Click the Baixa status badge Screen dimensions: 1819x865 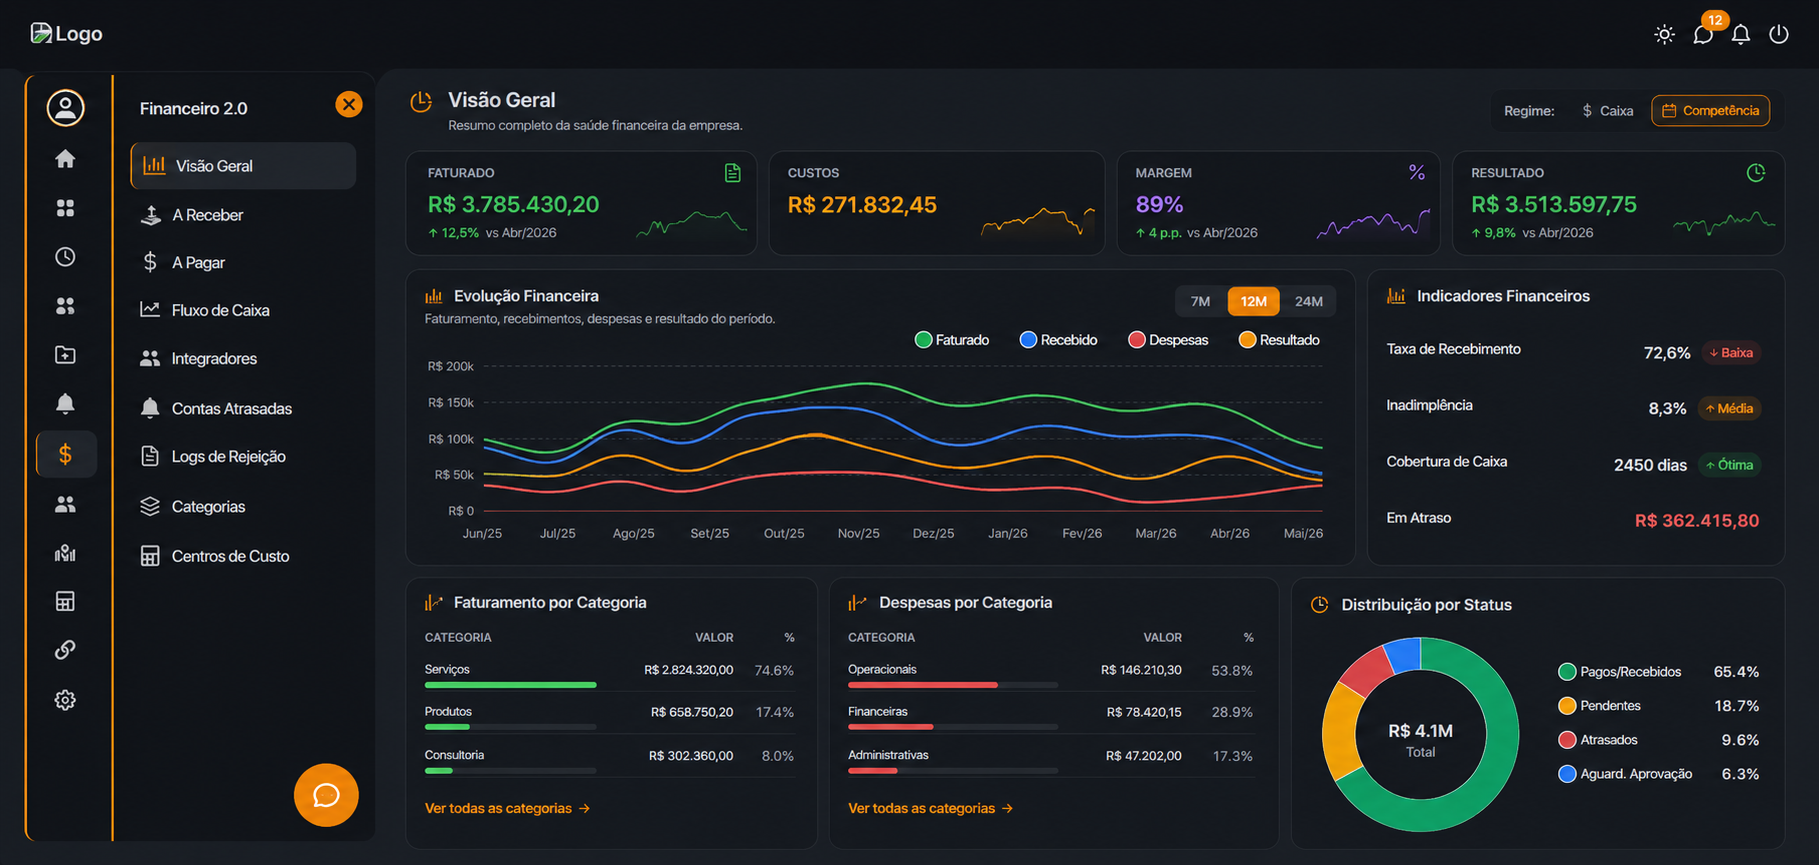1731,353
